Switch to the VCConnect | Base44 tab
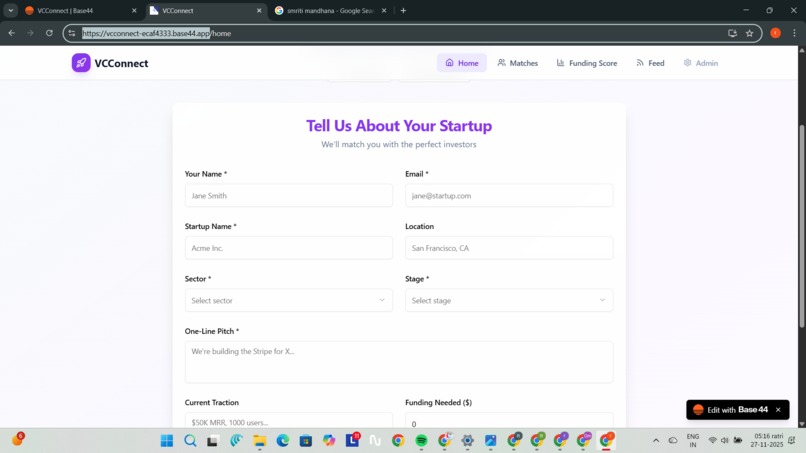 click(x=81, y=10)
